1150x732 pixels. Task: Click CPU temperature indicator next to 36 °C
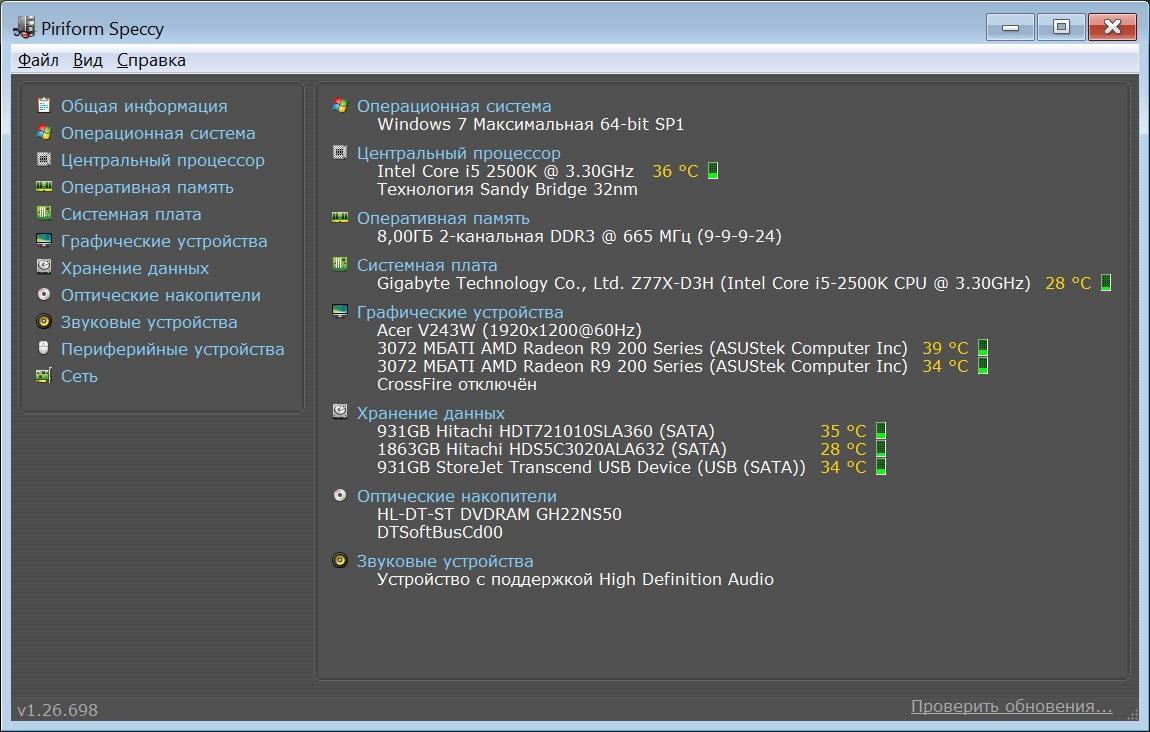[x=713, y=171]
